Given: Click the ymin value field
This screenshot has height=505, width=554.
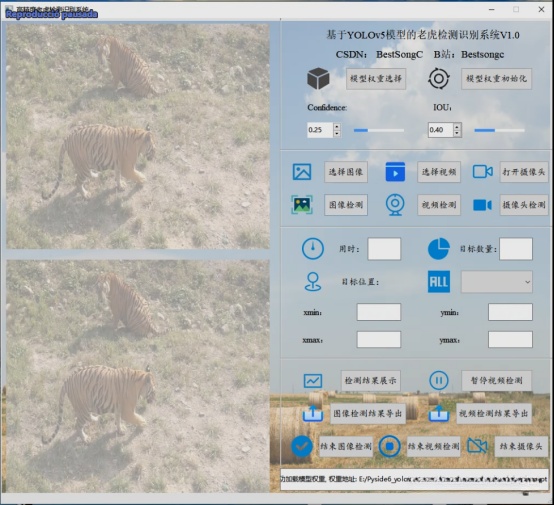Looking at the screenshot, I should [x=510, y=312].
